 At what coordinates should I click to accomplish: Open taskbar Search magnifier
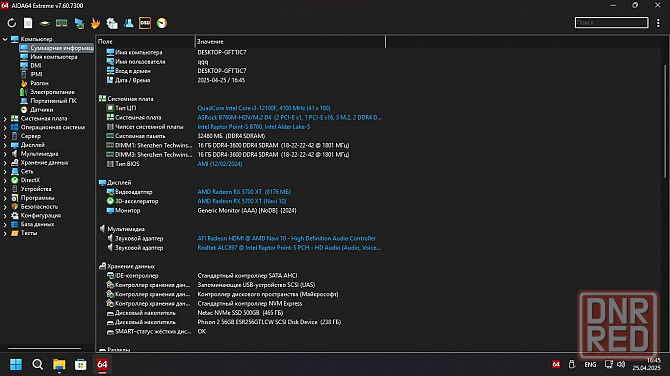[x=38, y=364]
